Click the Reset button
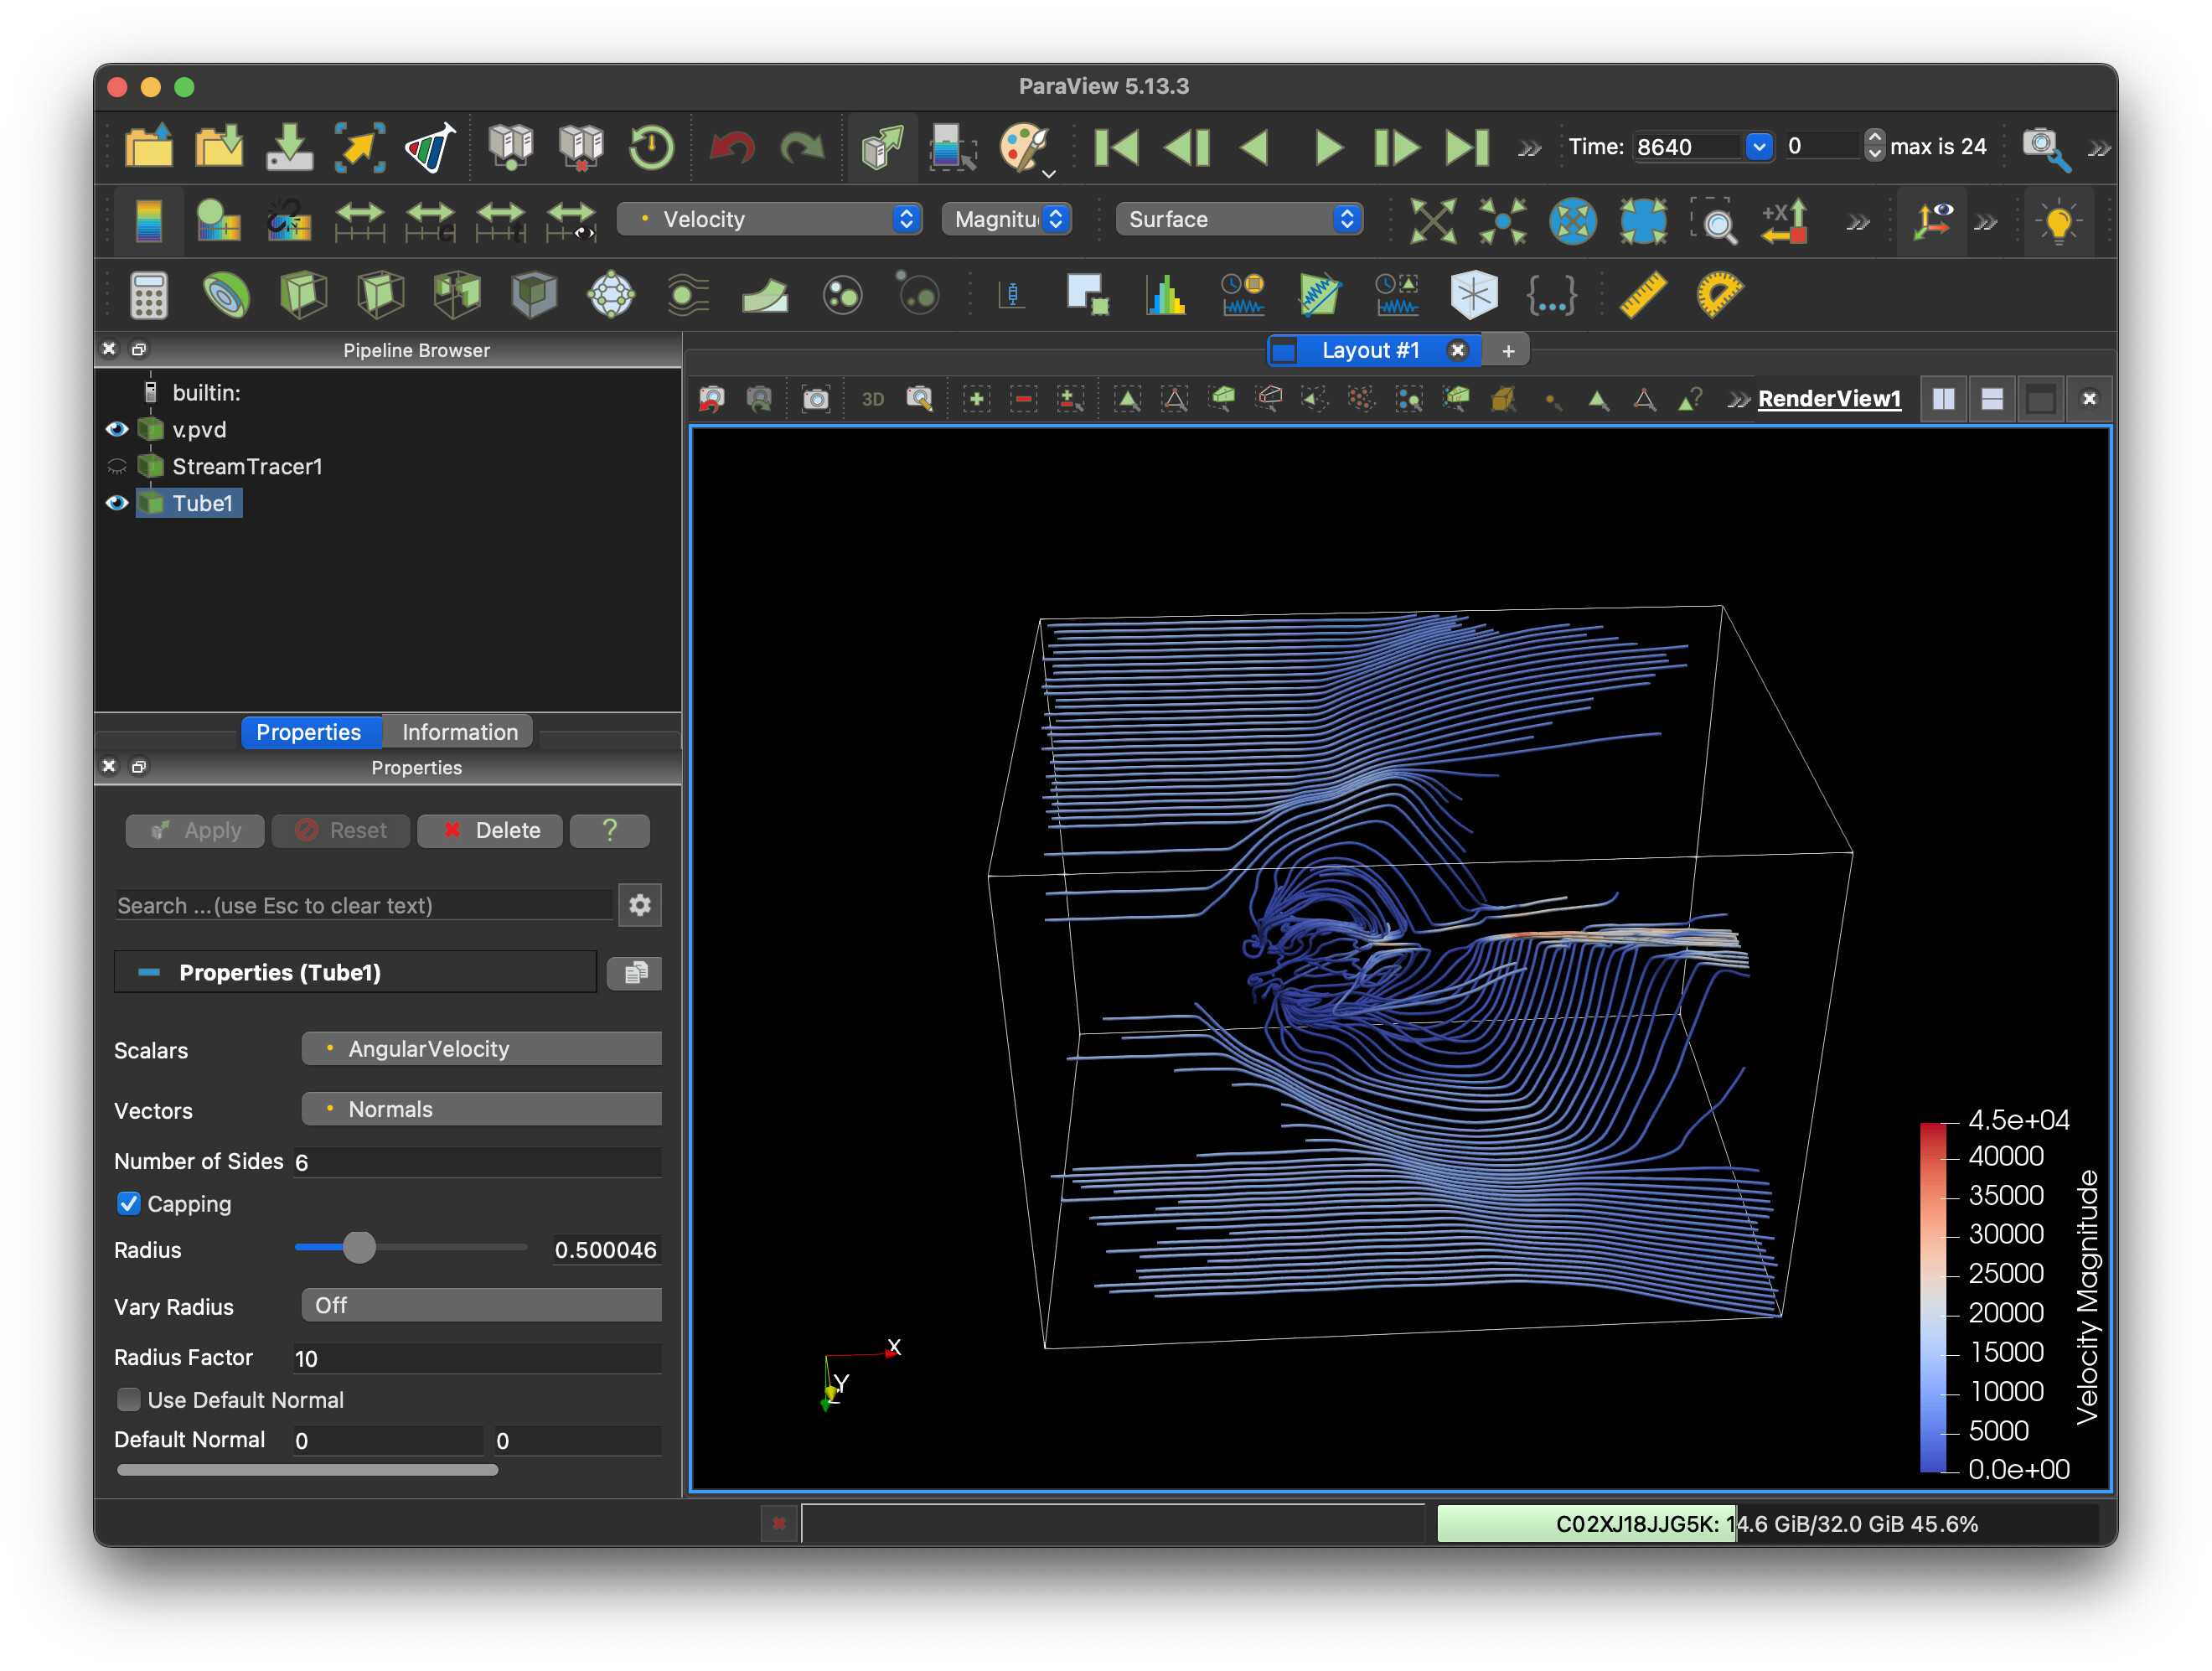2212x1671 pixels. 341,830
